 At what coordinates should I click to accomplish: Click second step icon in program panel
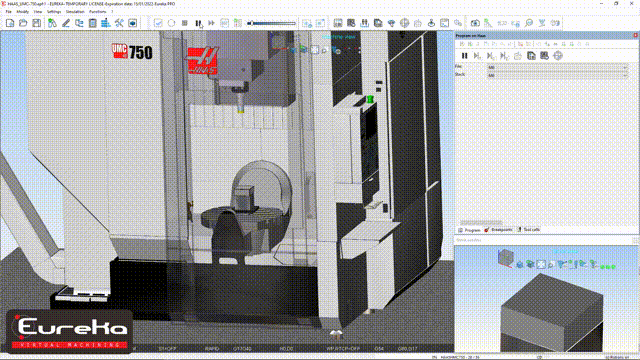coord(491,56)
